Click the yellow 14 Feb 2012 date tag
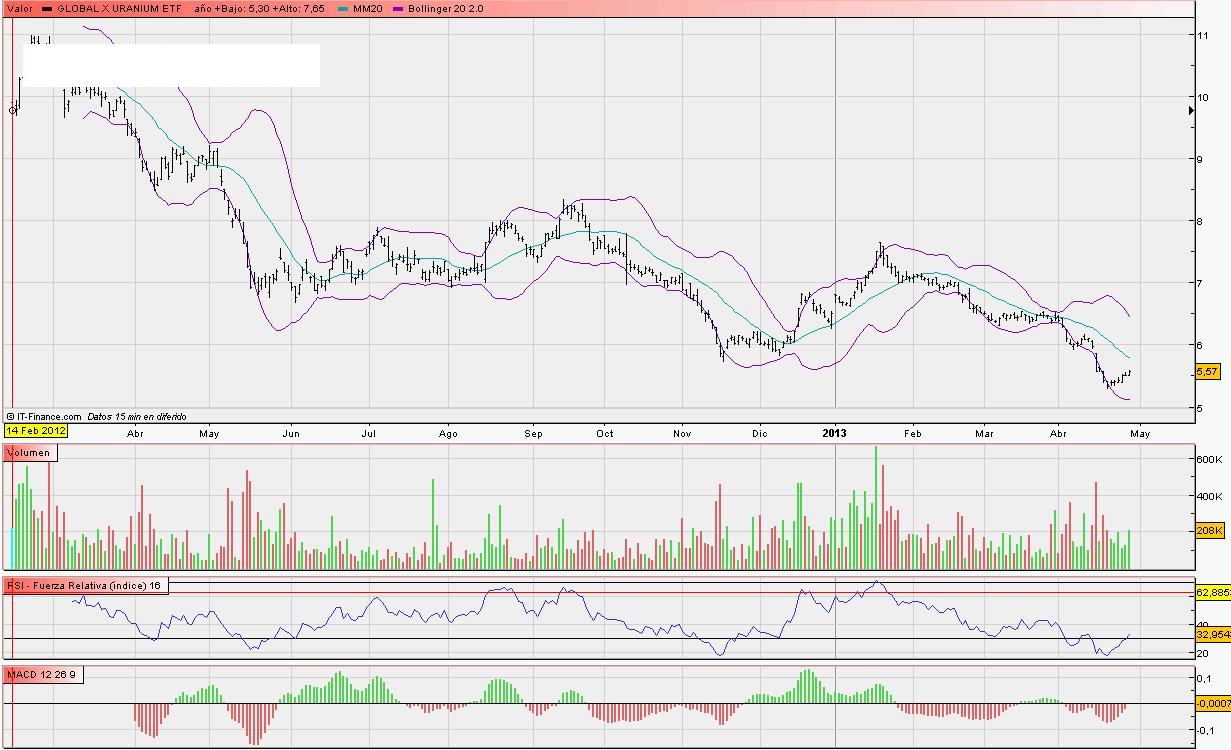 [36, 431]
